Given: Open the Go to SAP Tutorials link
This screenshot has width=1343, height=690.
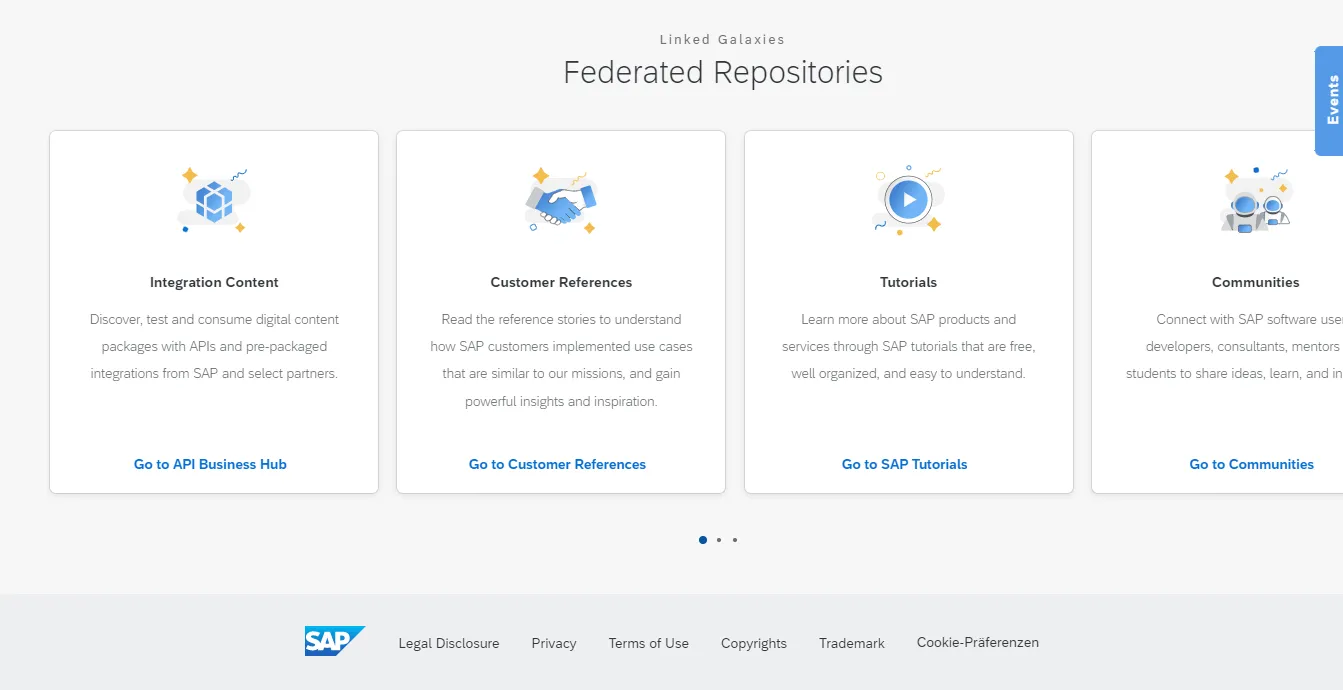Looking at the screenshot, I should pyautogui.click(x=904, y=464).
